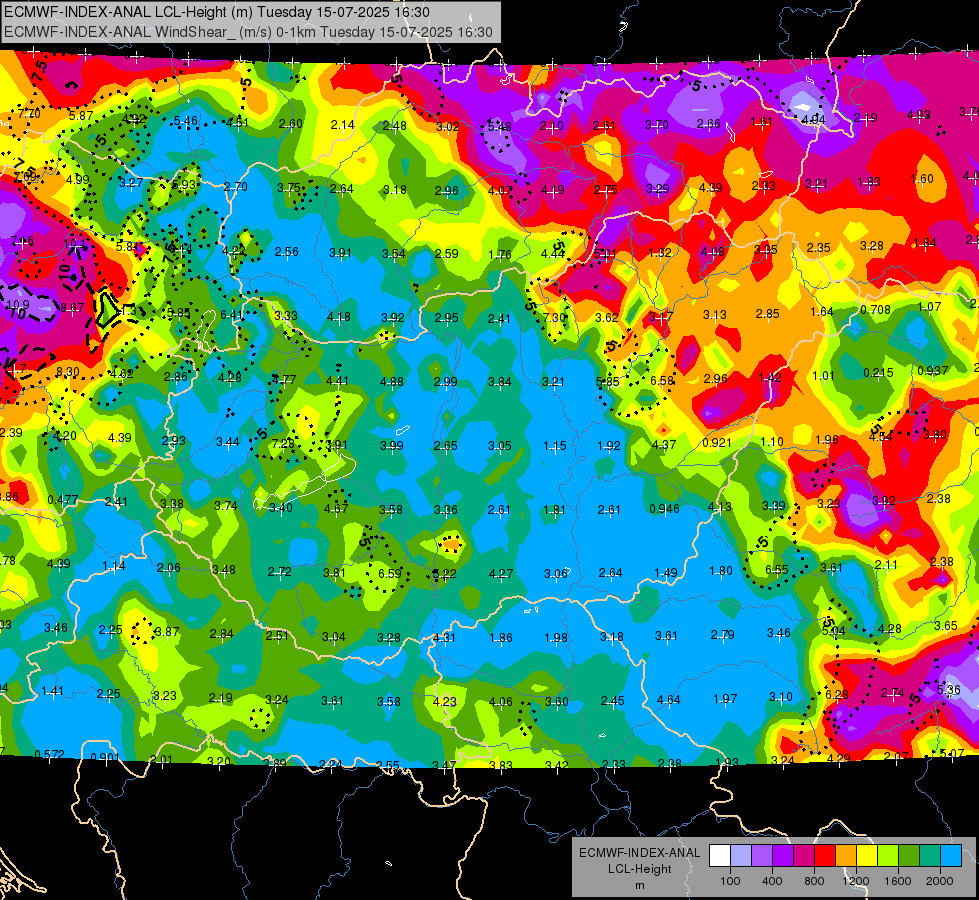The image size is (979, 900).
Task: Click the wind shear value 2.14
Action: coord(343,125)
